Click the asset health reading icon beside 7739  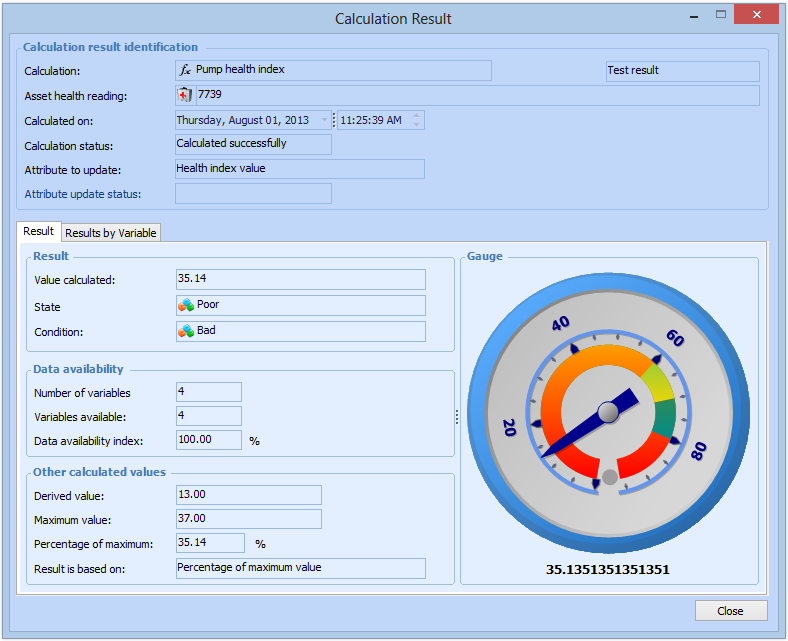pyautogui.click(x=185, y=95)
